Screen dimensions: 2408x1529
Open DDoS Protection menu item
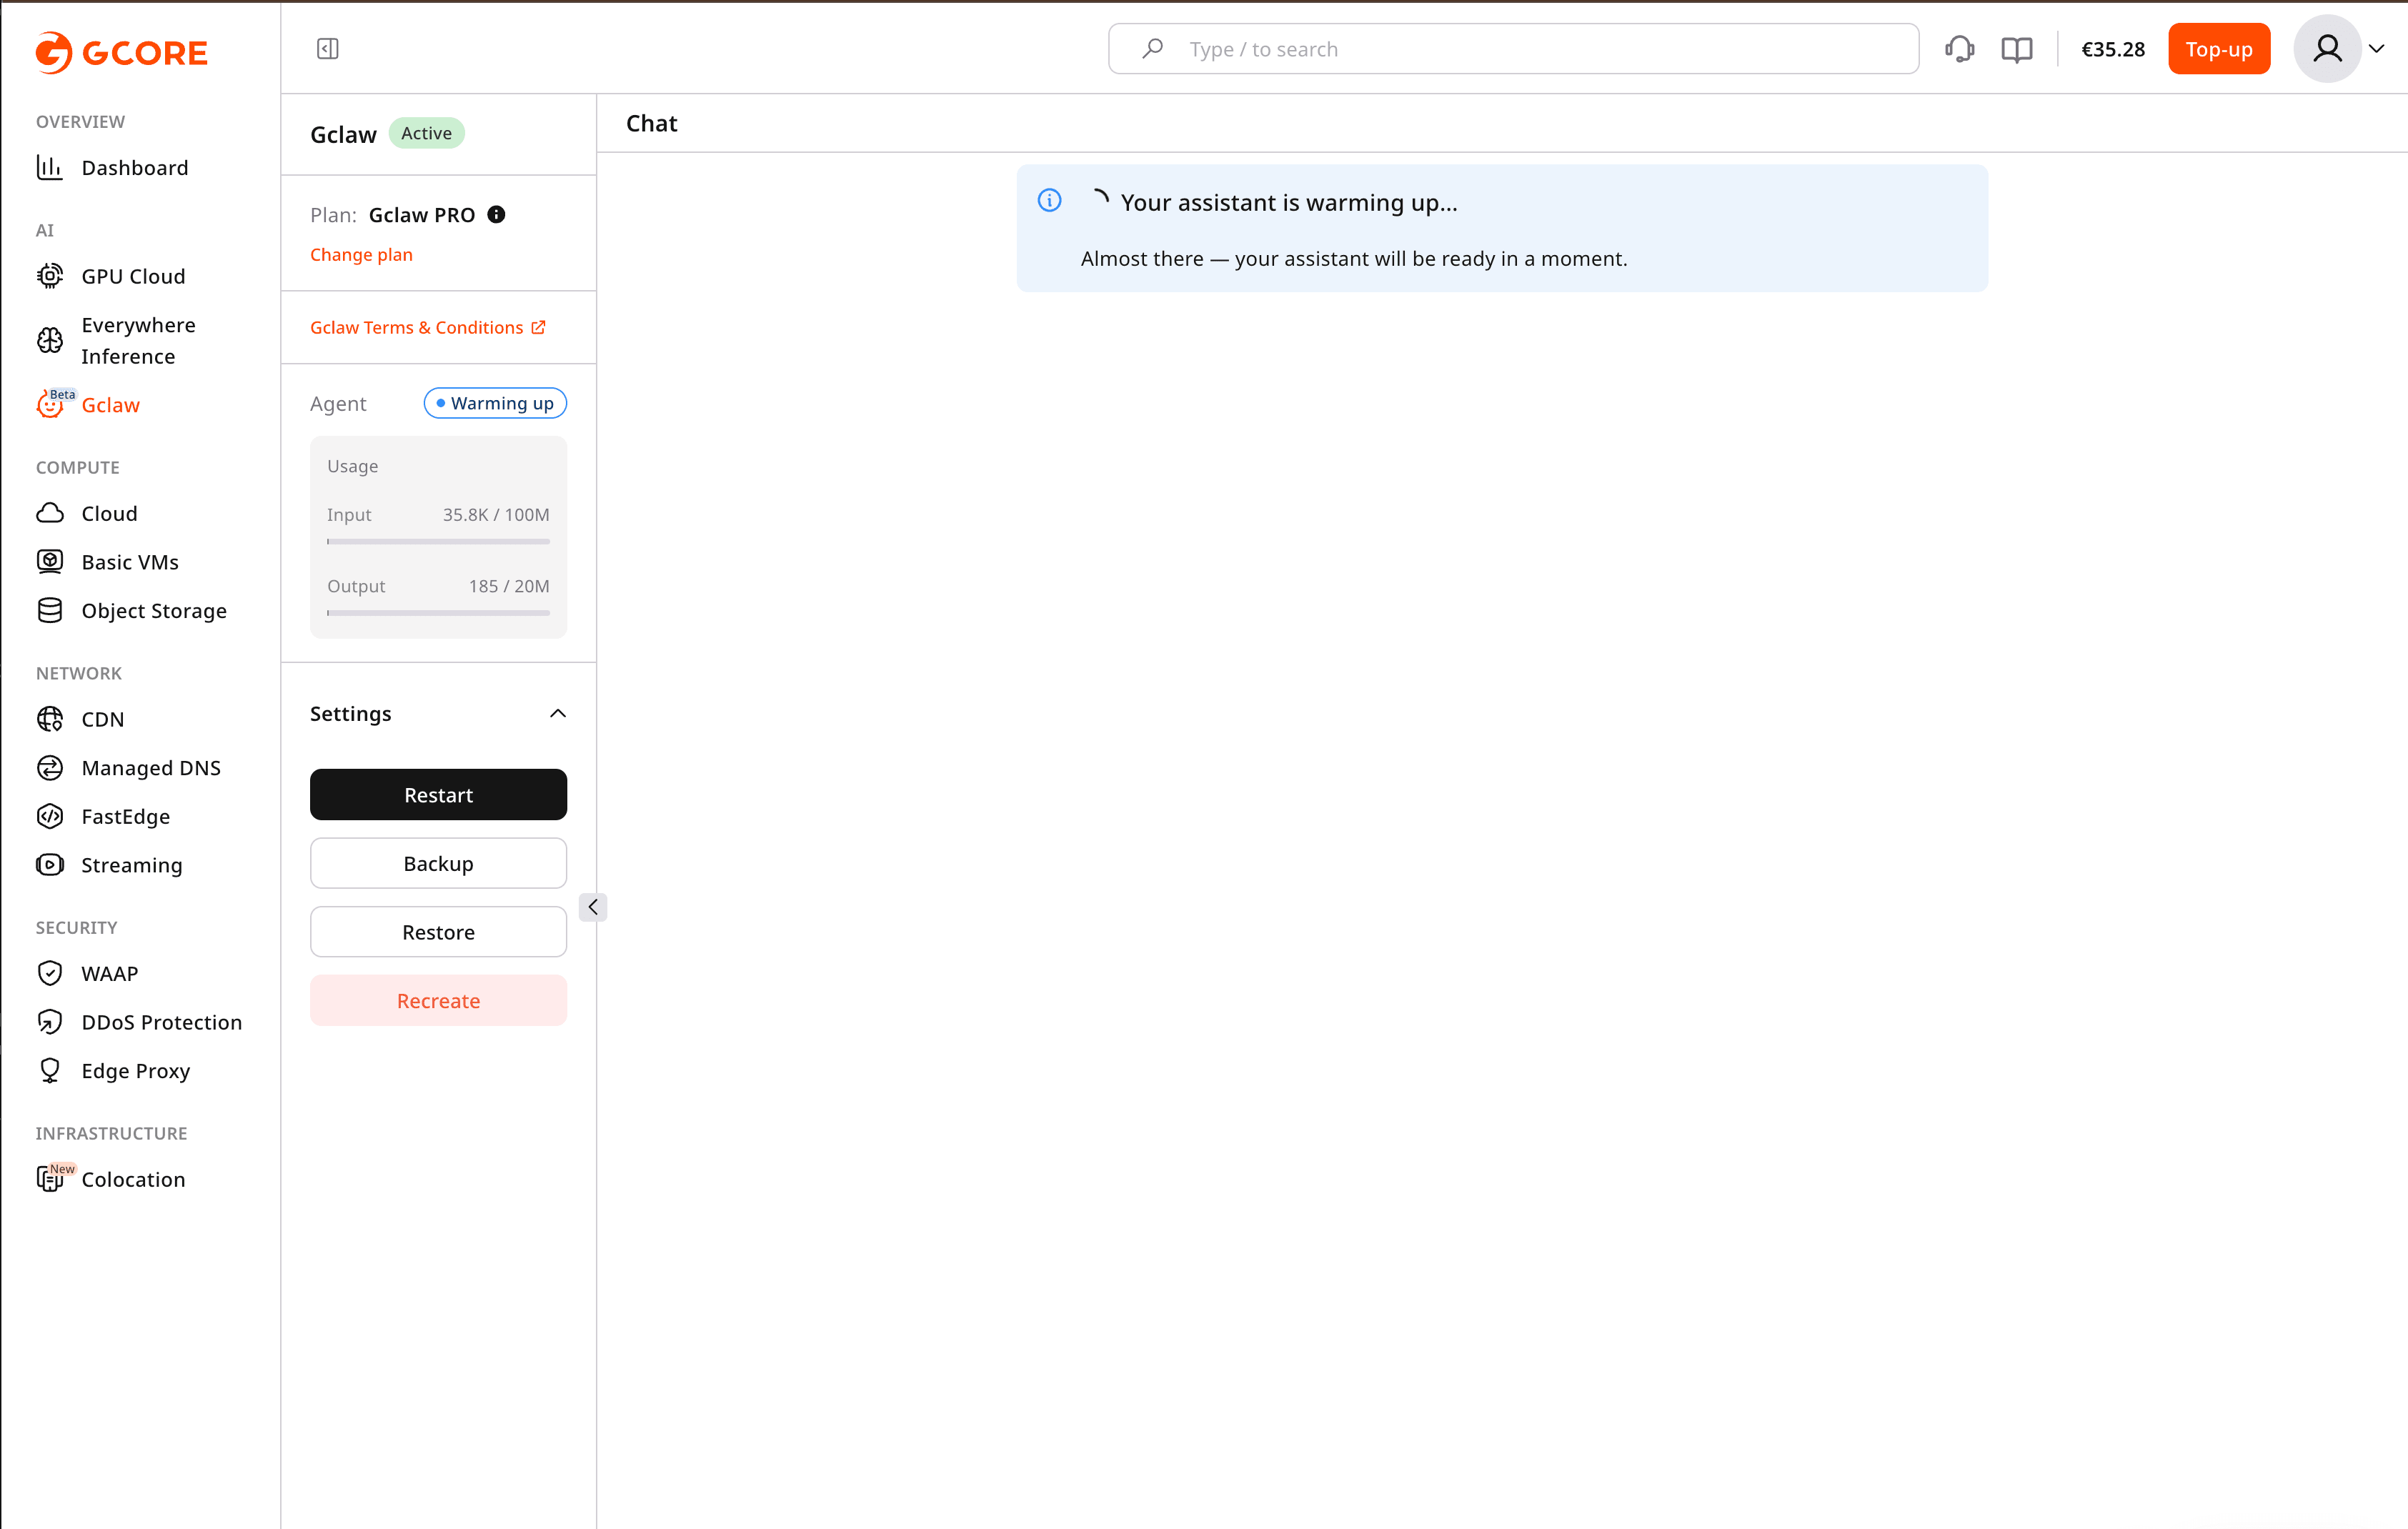(x=161, y=1022)
